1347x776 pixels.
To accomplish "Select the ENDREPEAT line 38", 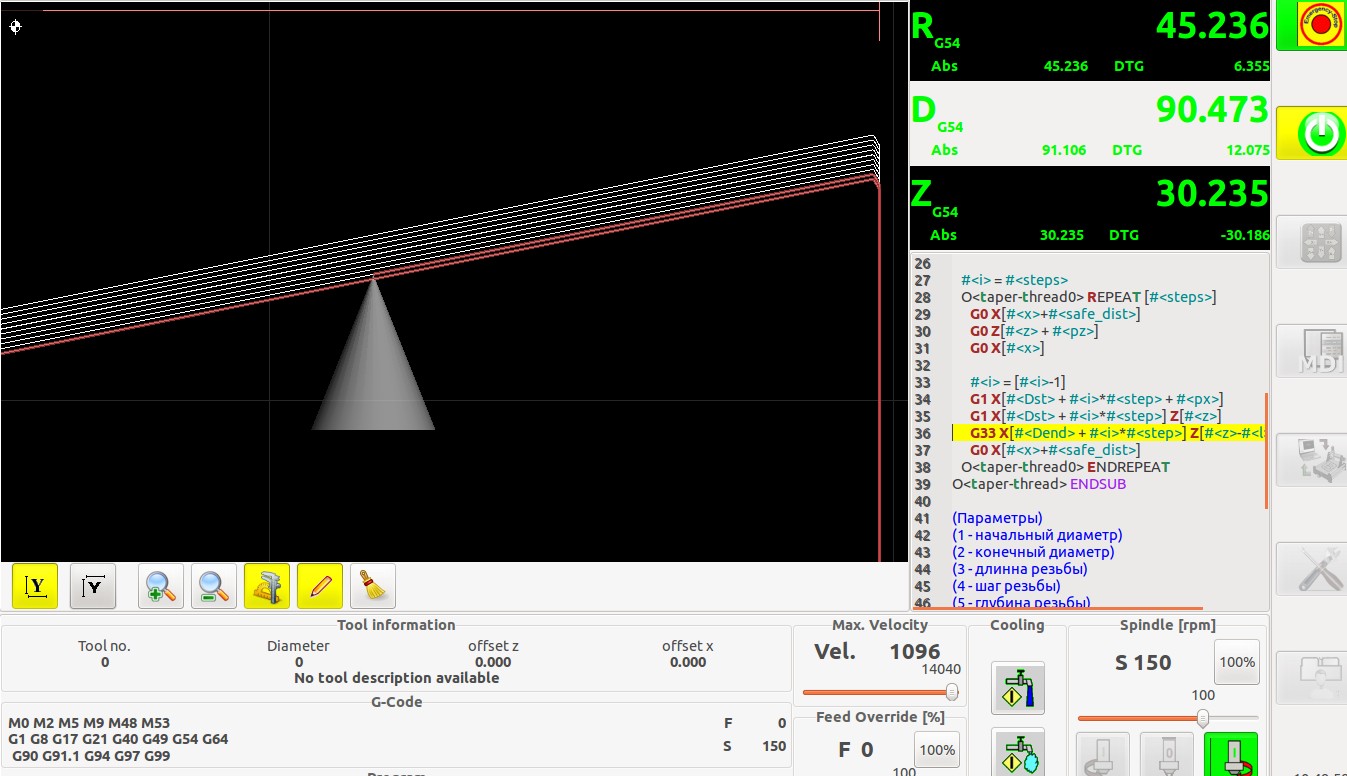I will (x=1065, y=467).
